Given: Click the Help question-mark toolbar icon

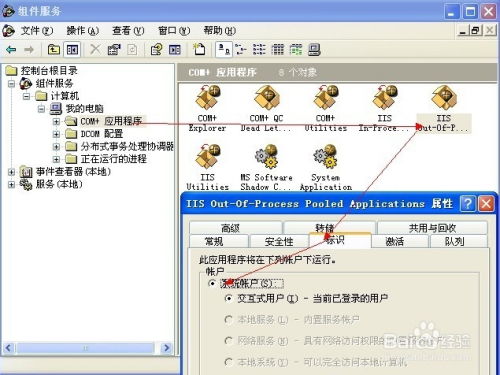Looking at the screenshot, I should tap(156, 50).
